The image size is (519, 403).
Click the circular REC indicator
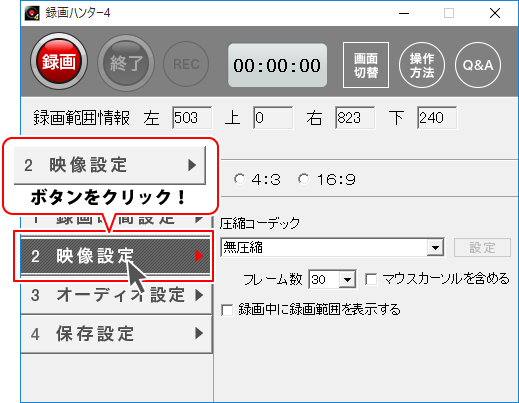click(x=186, y=64)
